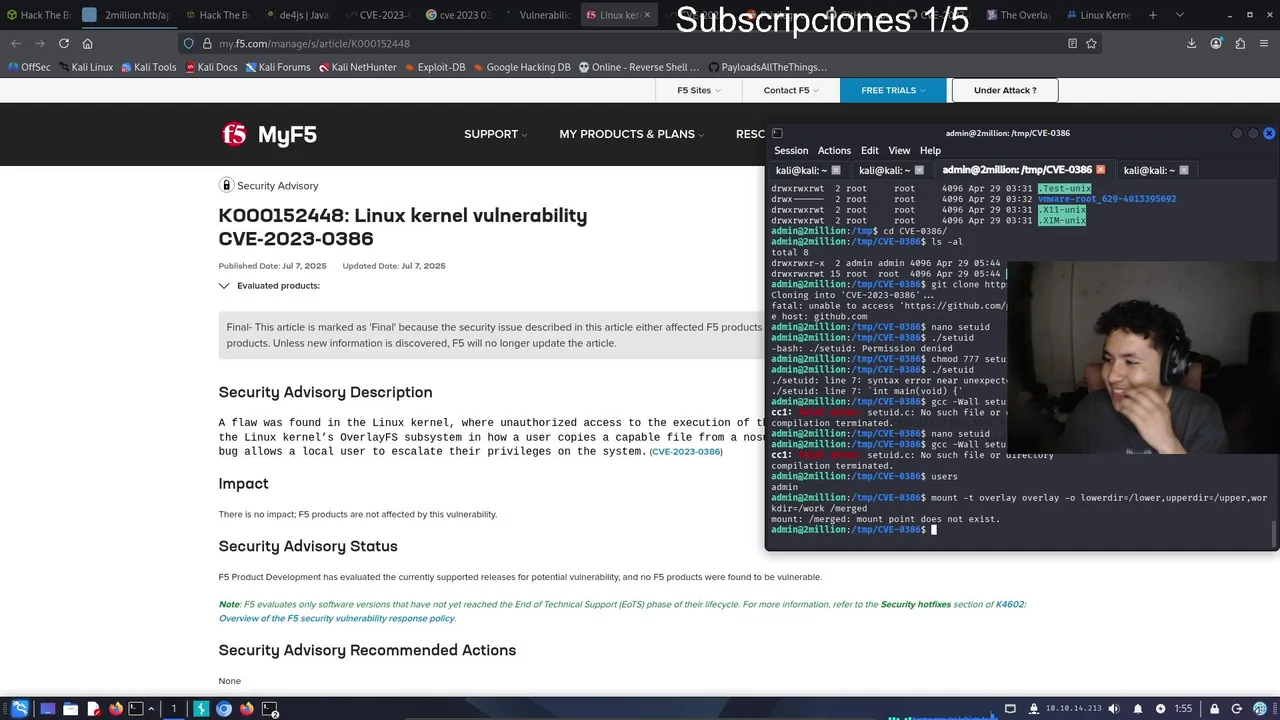Open the Kali NetHunter bookmark
Viewport: 1280px width, 720px height.
coord(358,67)
